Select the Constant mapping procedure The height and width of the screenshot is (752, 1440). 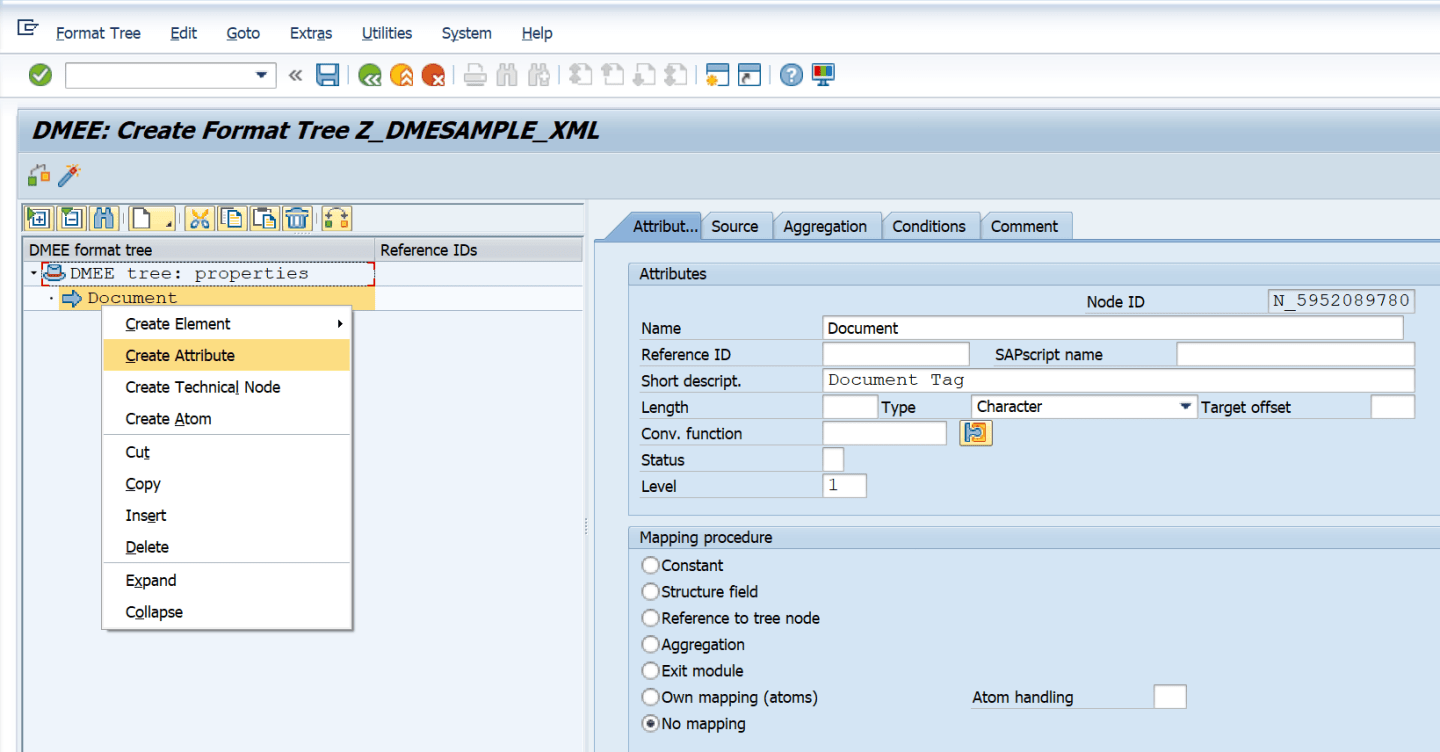tap(650, 565)
